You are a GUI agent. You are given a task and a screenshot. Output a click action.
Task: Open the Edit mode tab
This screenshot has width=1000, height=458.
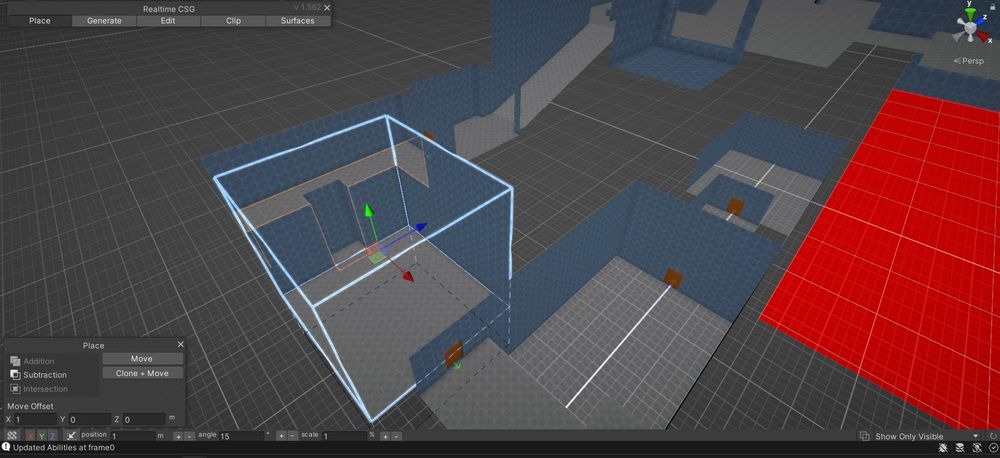(168, 20)
